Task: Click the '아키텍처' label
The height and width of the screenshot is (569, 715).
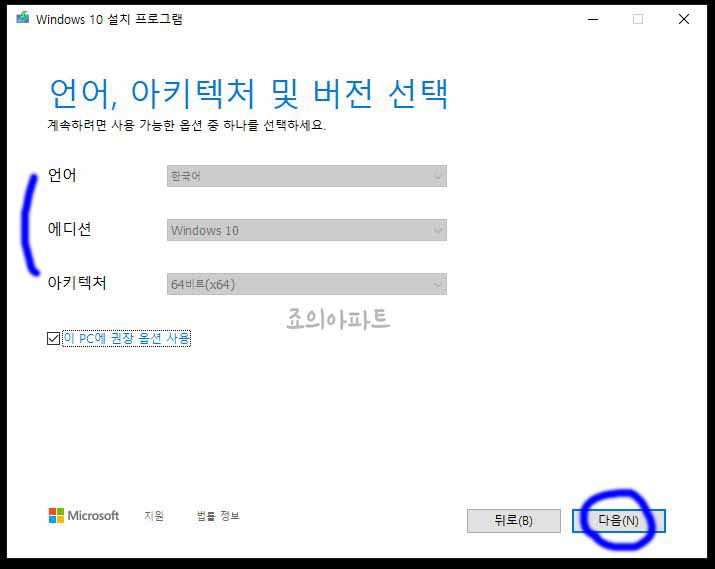Action: coord(77,282)
